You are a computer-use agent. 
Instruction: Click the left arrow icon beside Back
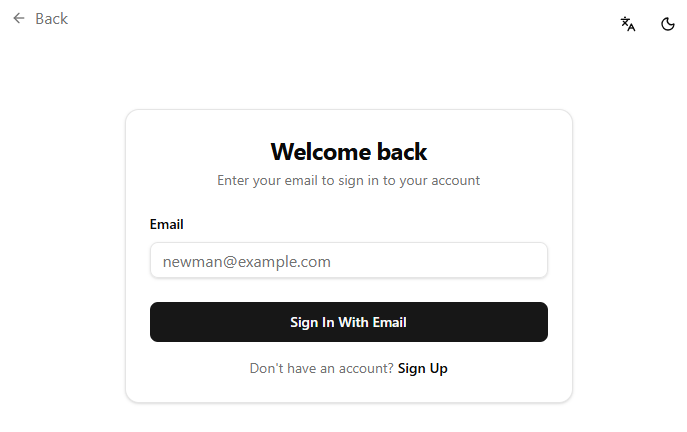(x=18, y=18)
